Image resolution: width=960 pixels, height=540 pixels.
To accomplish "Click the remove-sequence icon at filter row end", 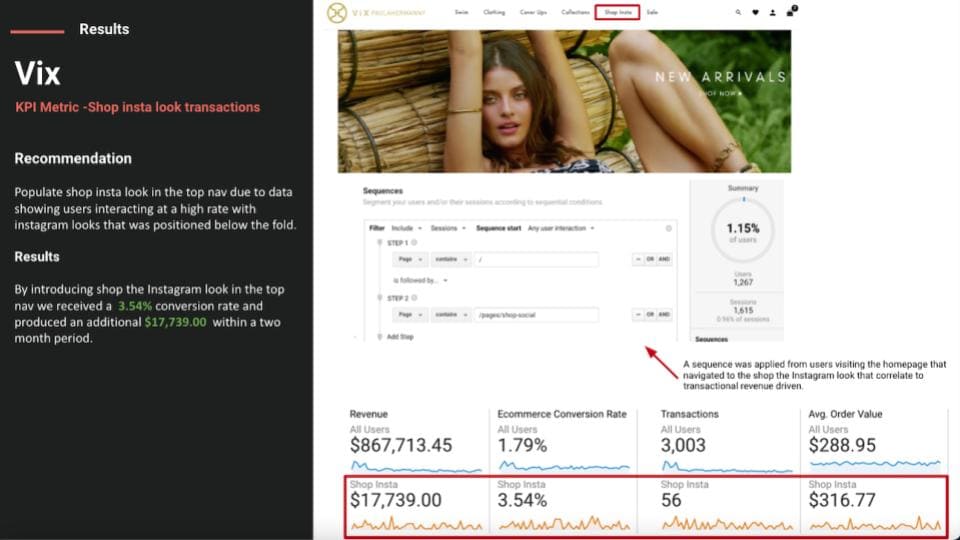I will pyautogui.click(x=669, y=228).
